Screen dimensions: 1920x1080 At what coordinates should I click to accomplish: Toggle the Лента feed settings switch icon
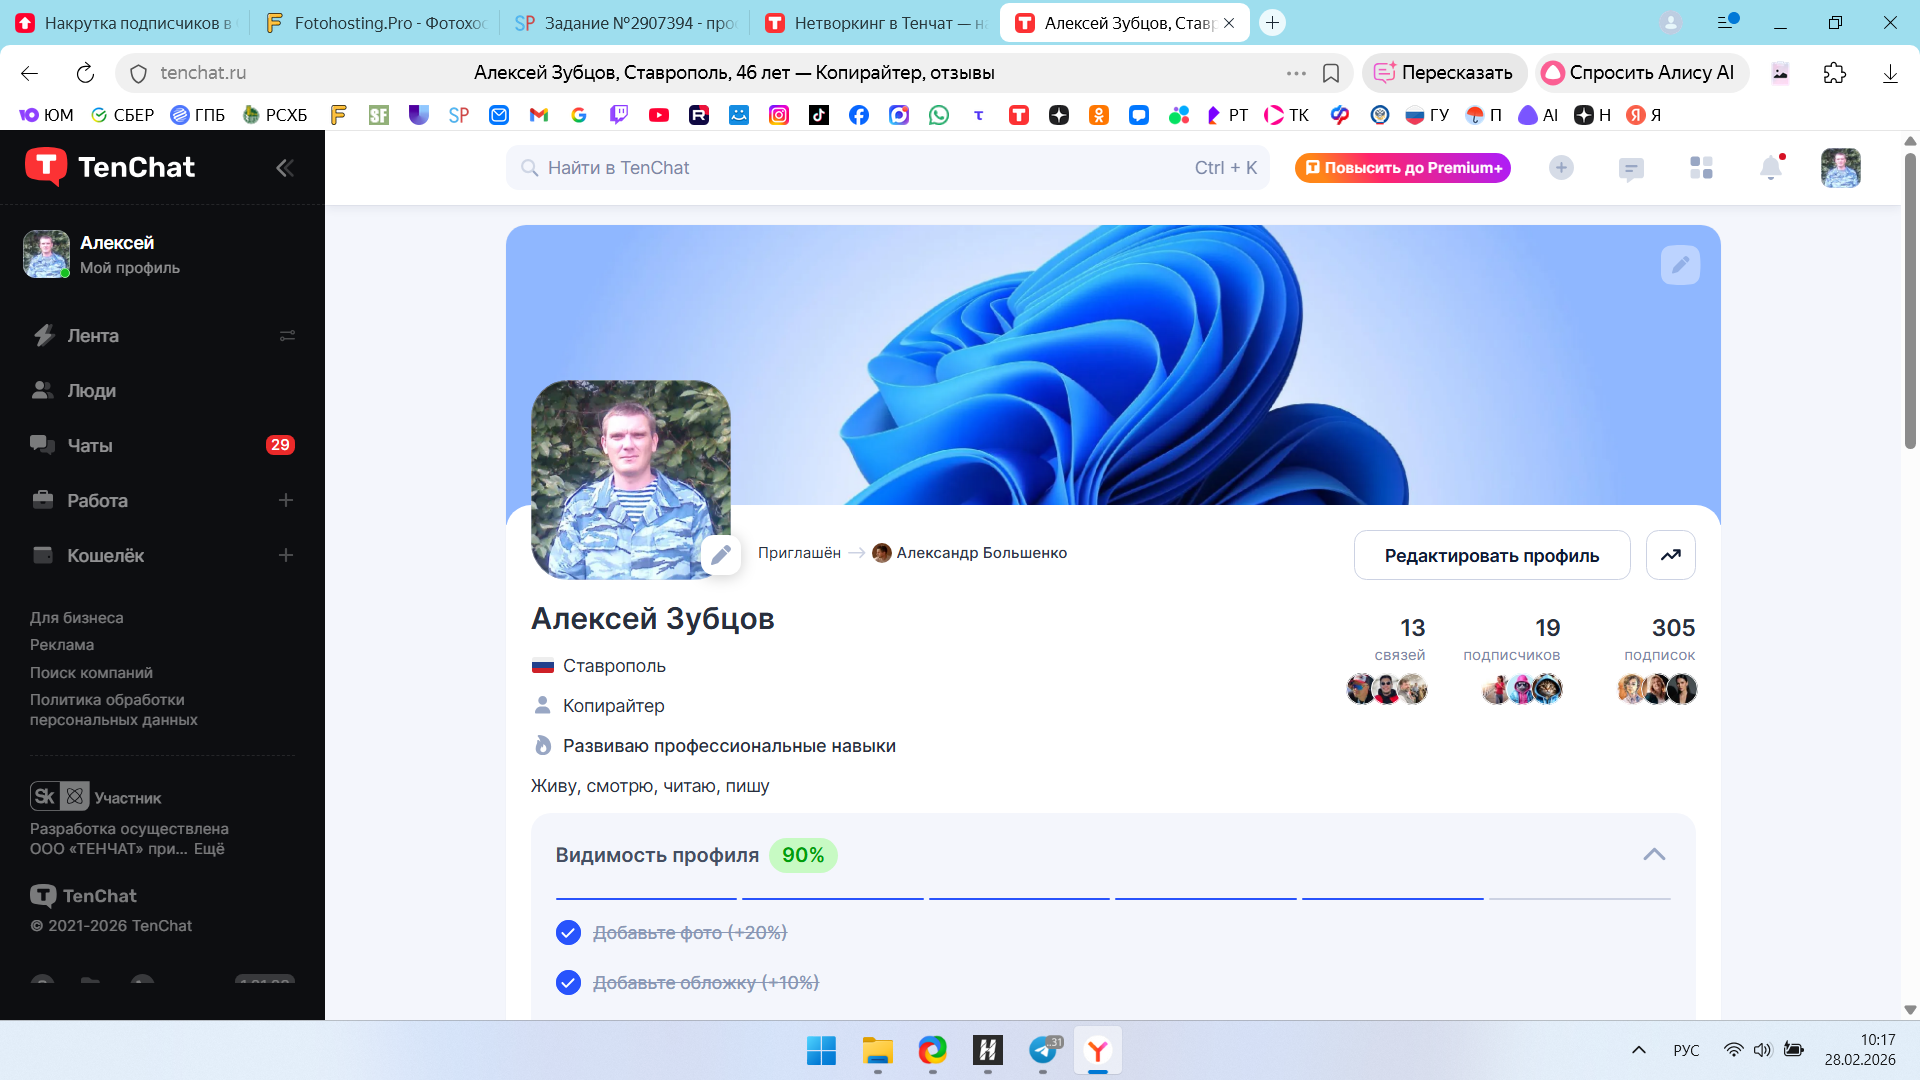[x=287, y=336]
